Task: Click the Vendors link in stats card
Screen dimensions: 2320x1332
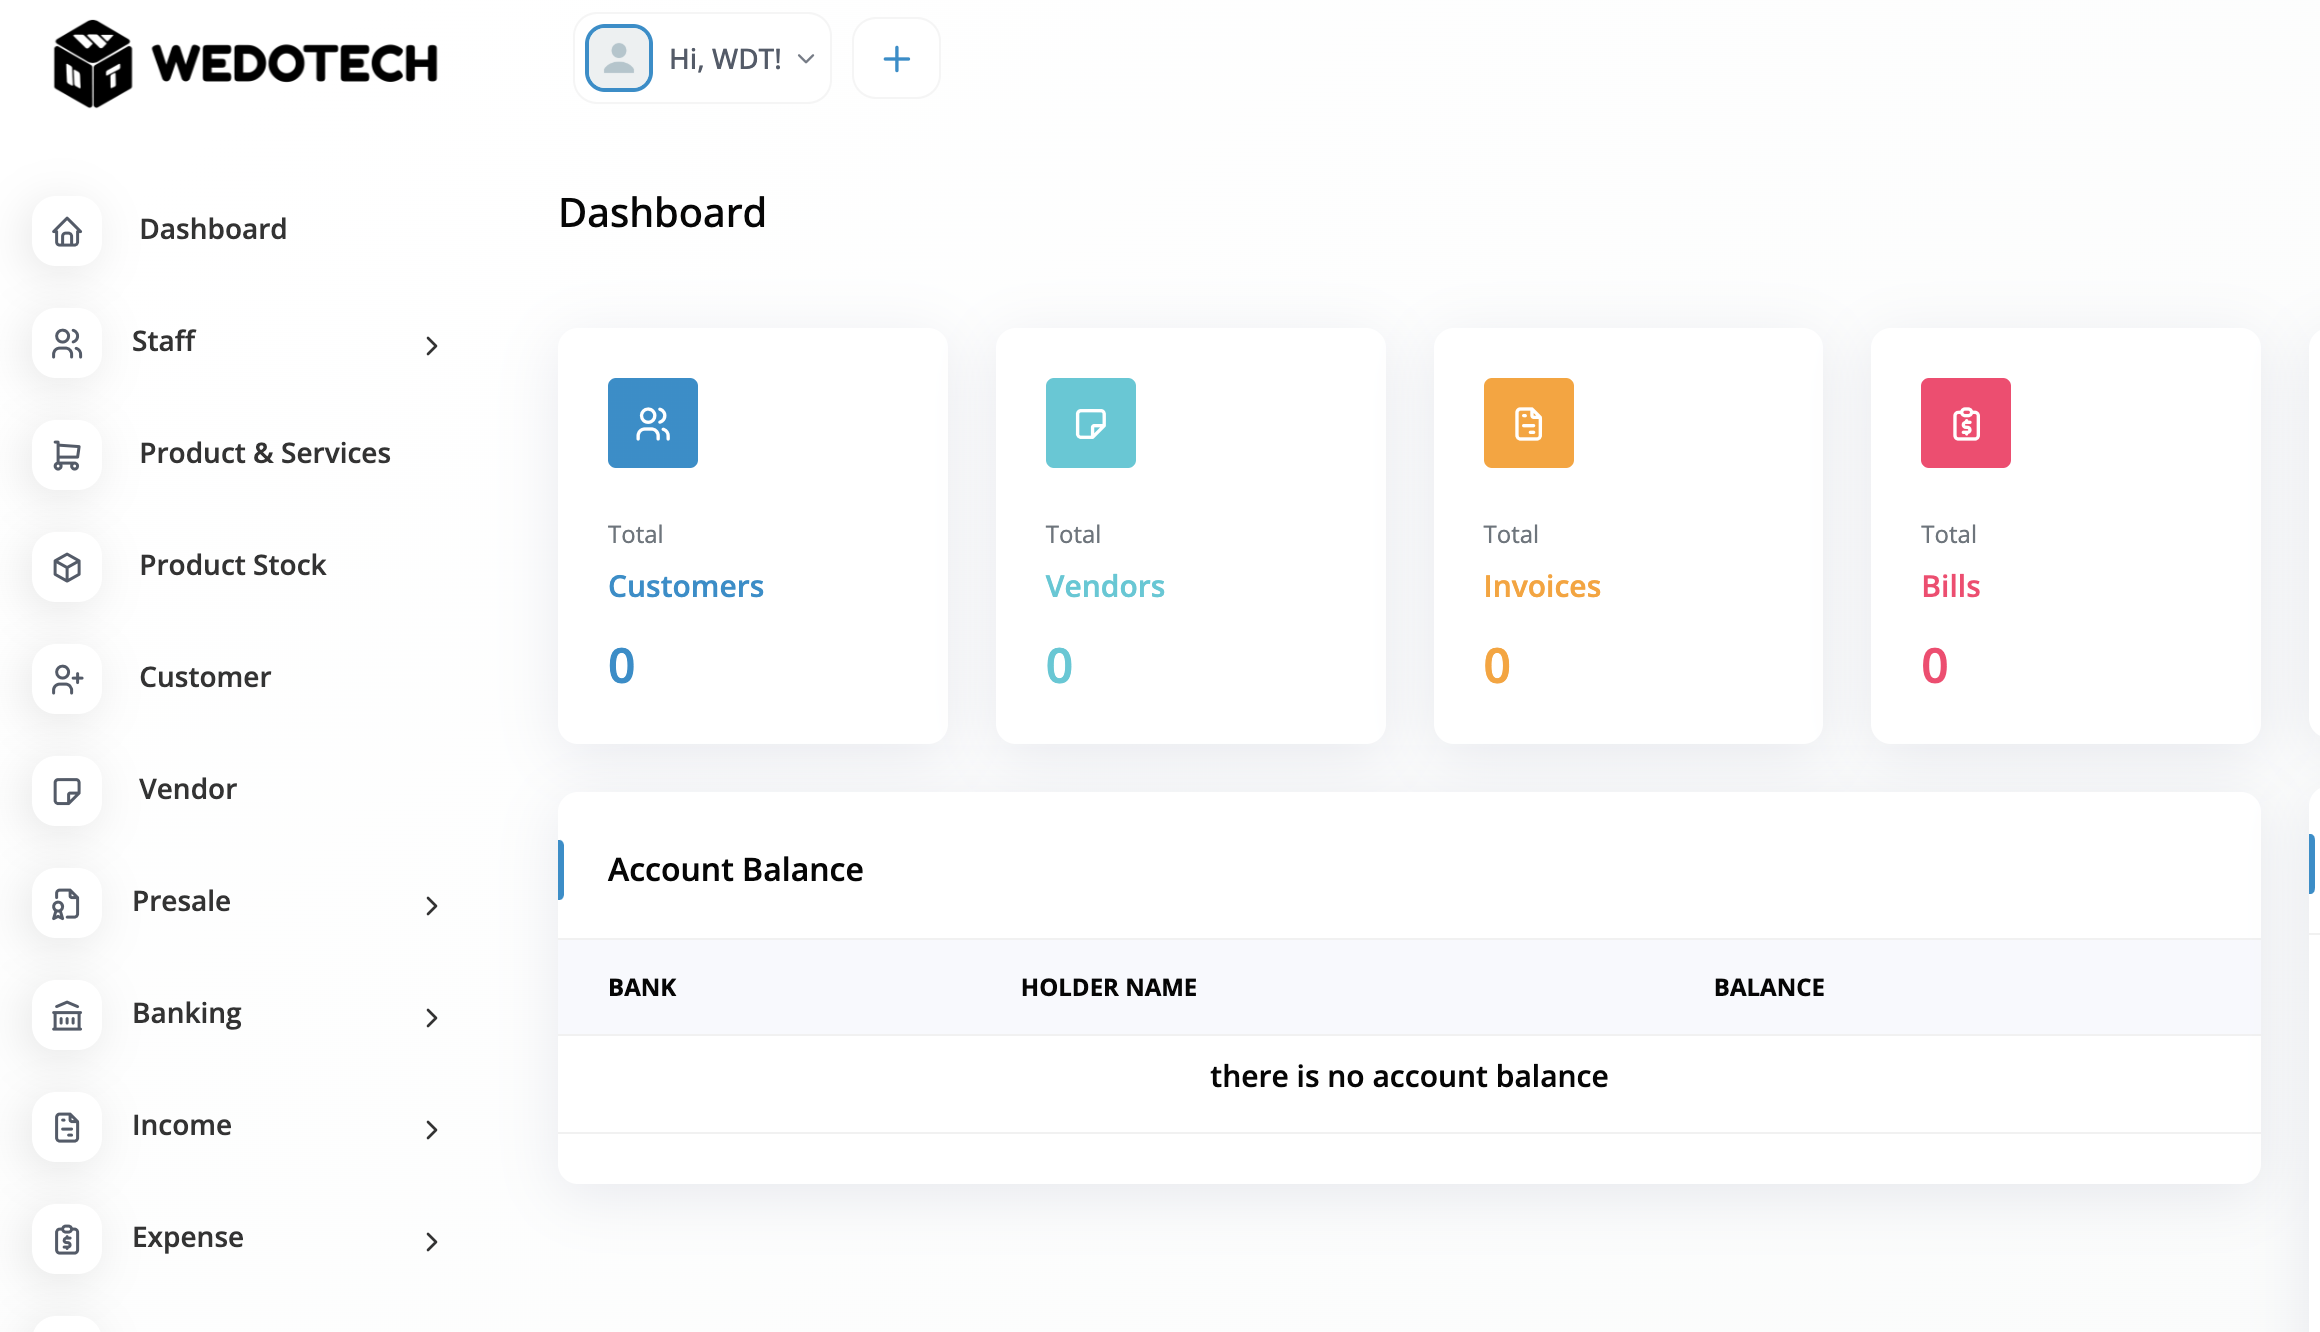Action: (1104, 586)
